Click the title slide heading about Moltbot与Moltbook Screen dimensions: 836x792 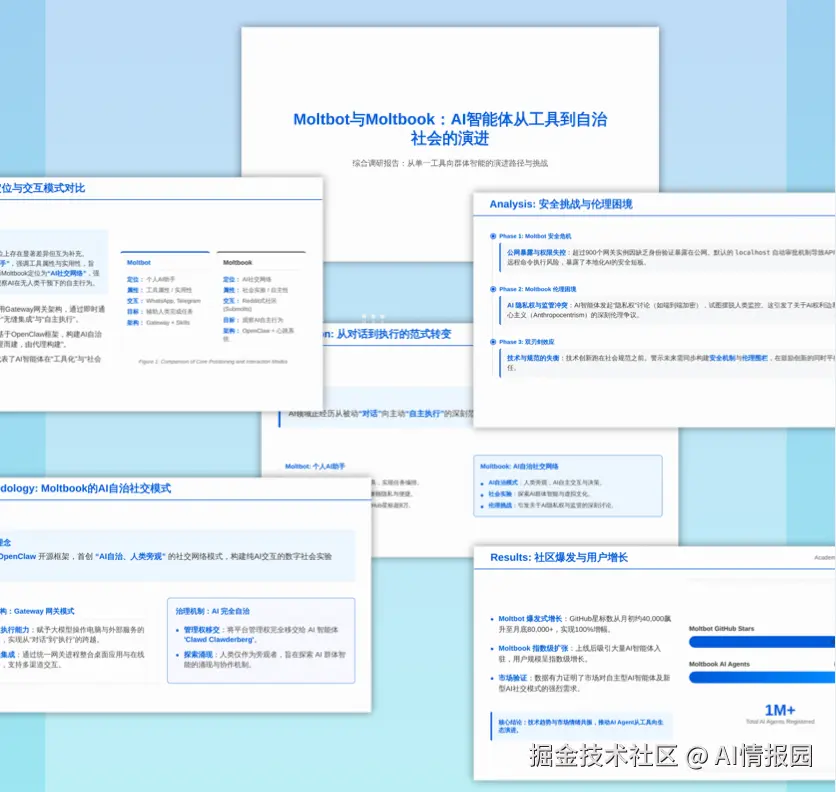[x=450, y=129]
